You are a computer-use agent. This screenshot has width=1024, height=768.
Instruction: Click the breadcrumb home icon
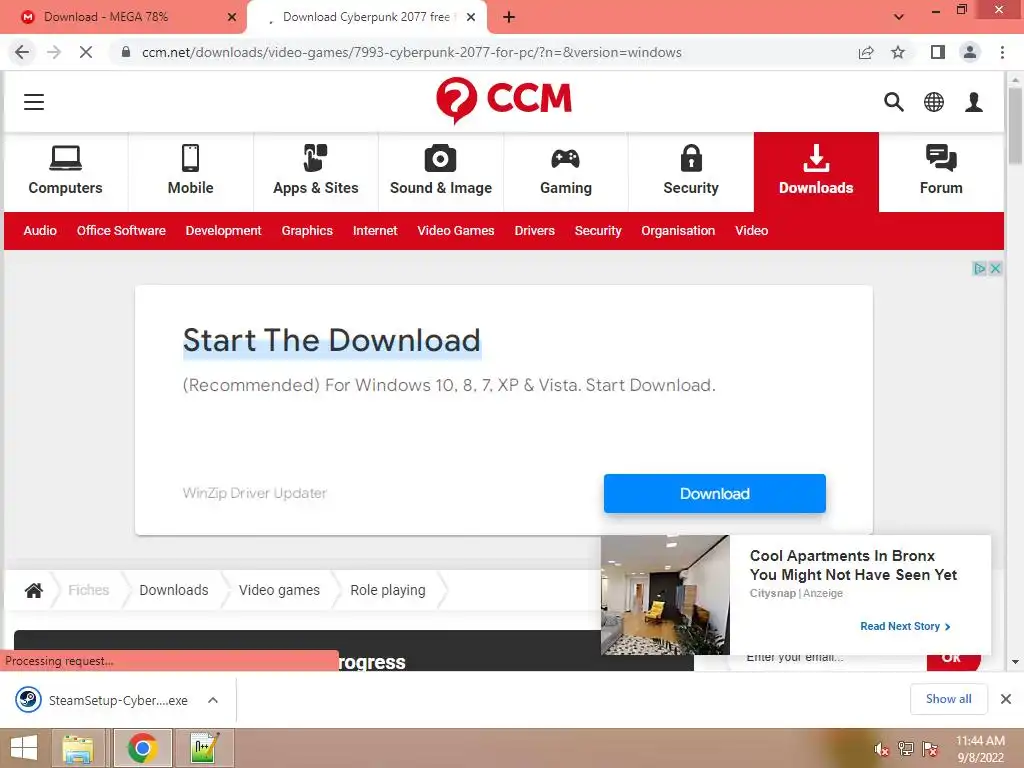(34, 590)
